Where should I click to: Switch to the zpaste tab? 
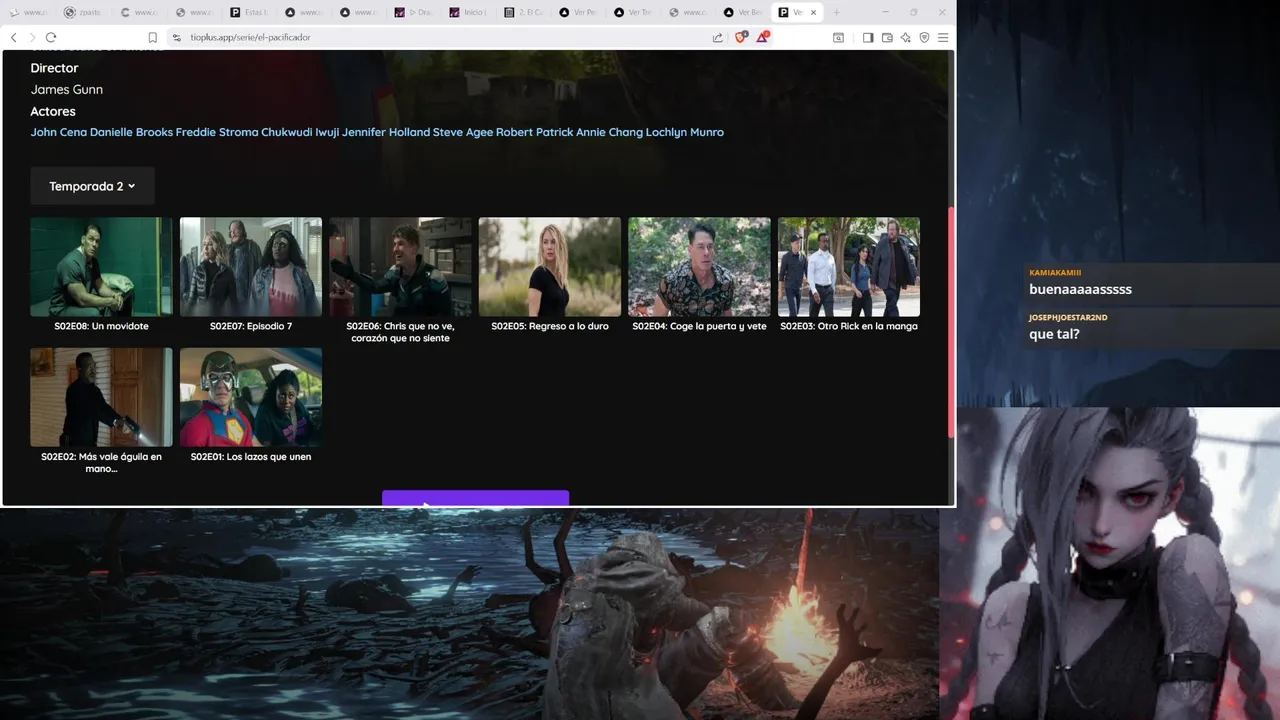click(x=83, y=12)
